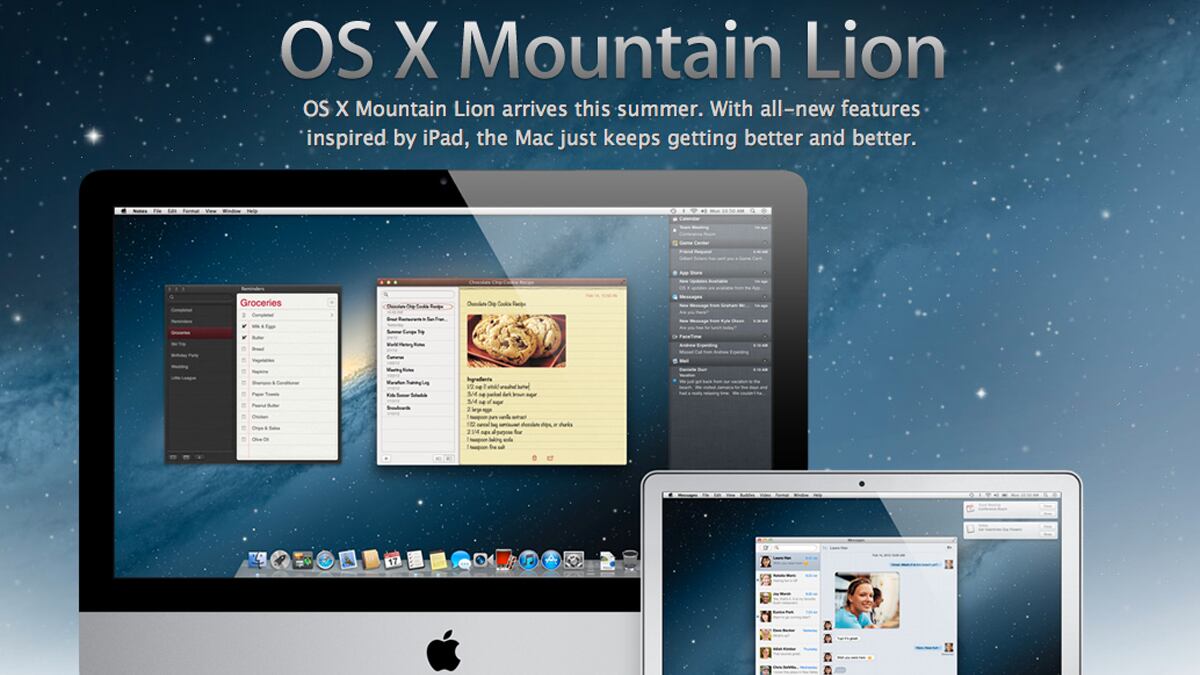Collapse the FaceTime section in Notification Center
Screen dimensions: 1200x675
tap(764, 335)
